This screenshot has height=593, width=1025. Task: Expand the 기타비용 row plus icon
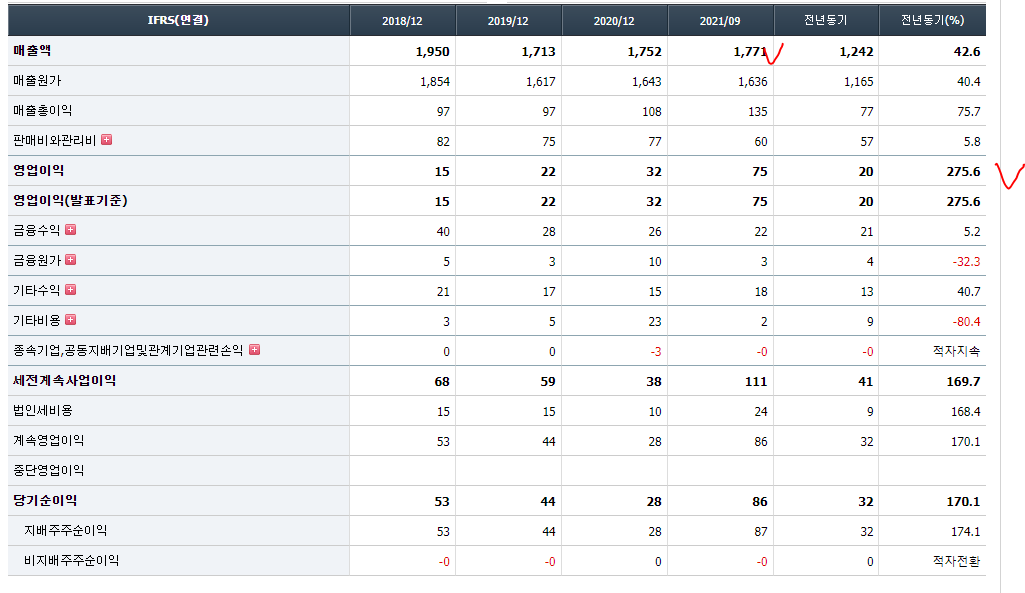71,320
